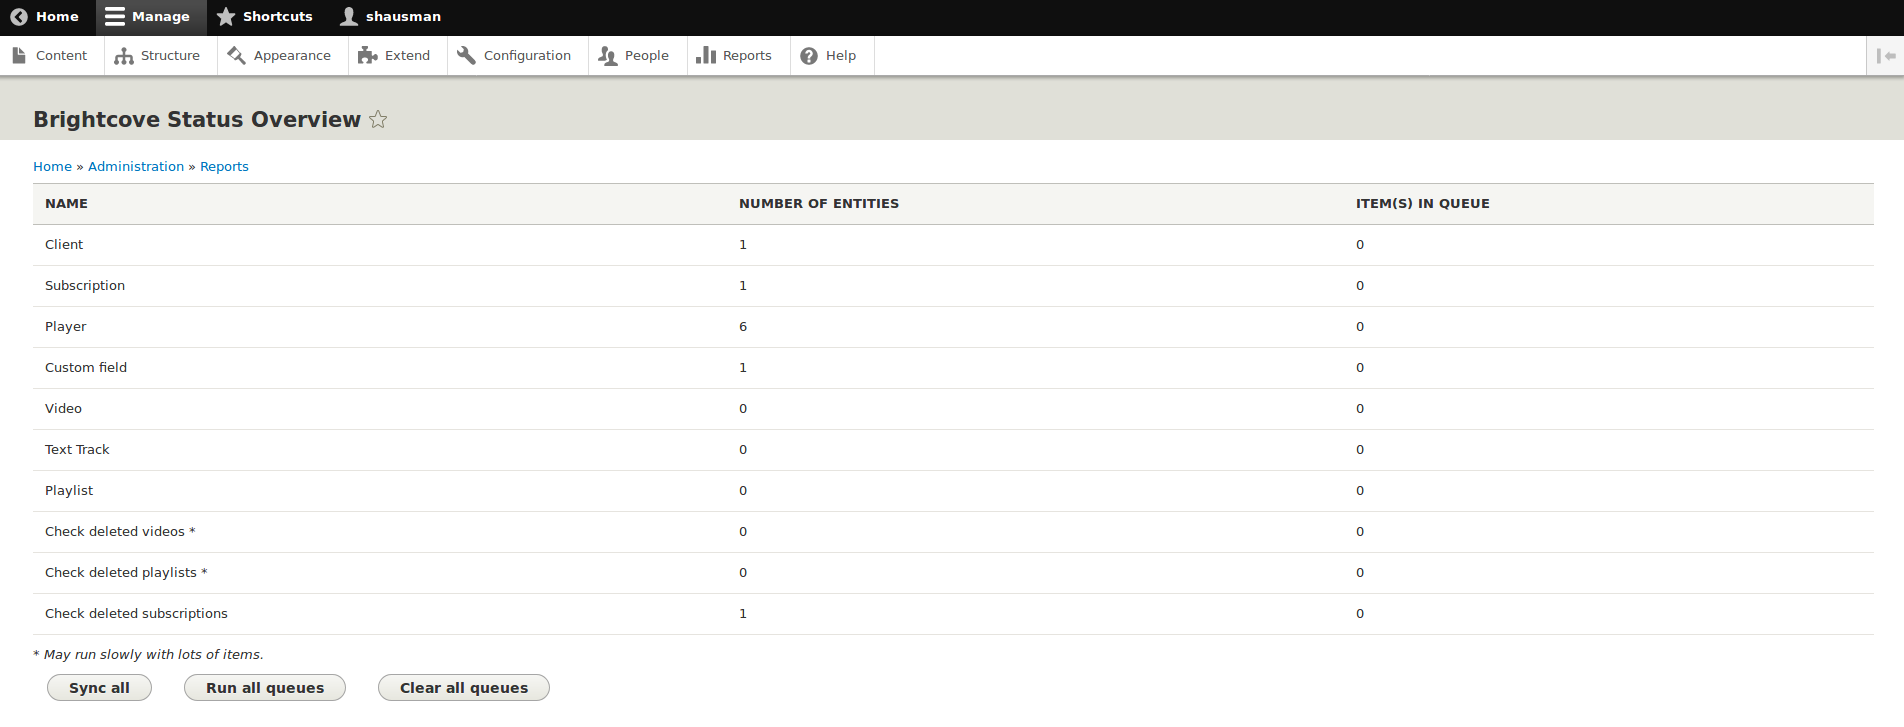
Task: Click the star icon beside the page title
Action: tap(378, 120)
